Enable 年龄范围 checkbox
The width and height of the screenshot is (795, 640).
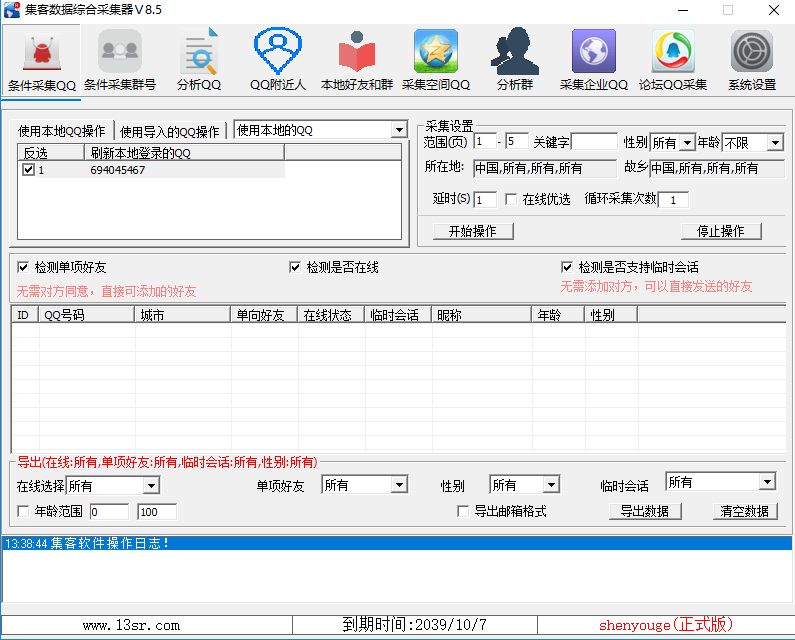point(23,511)
